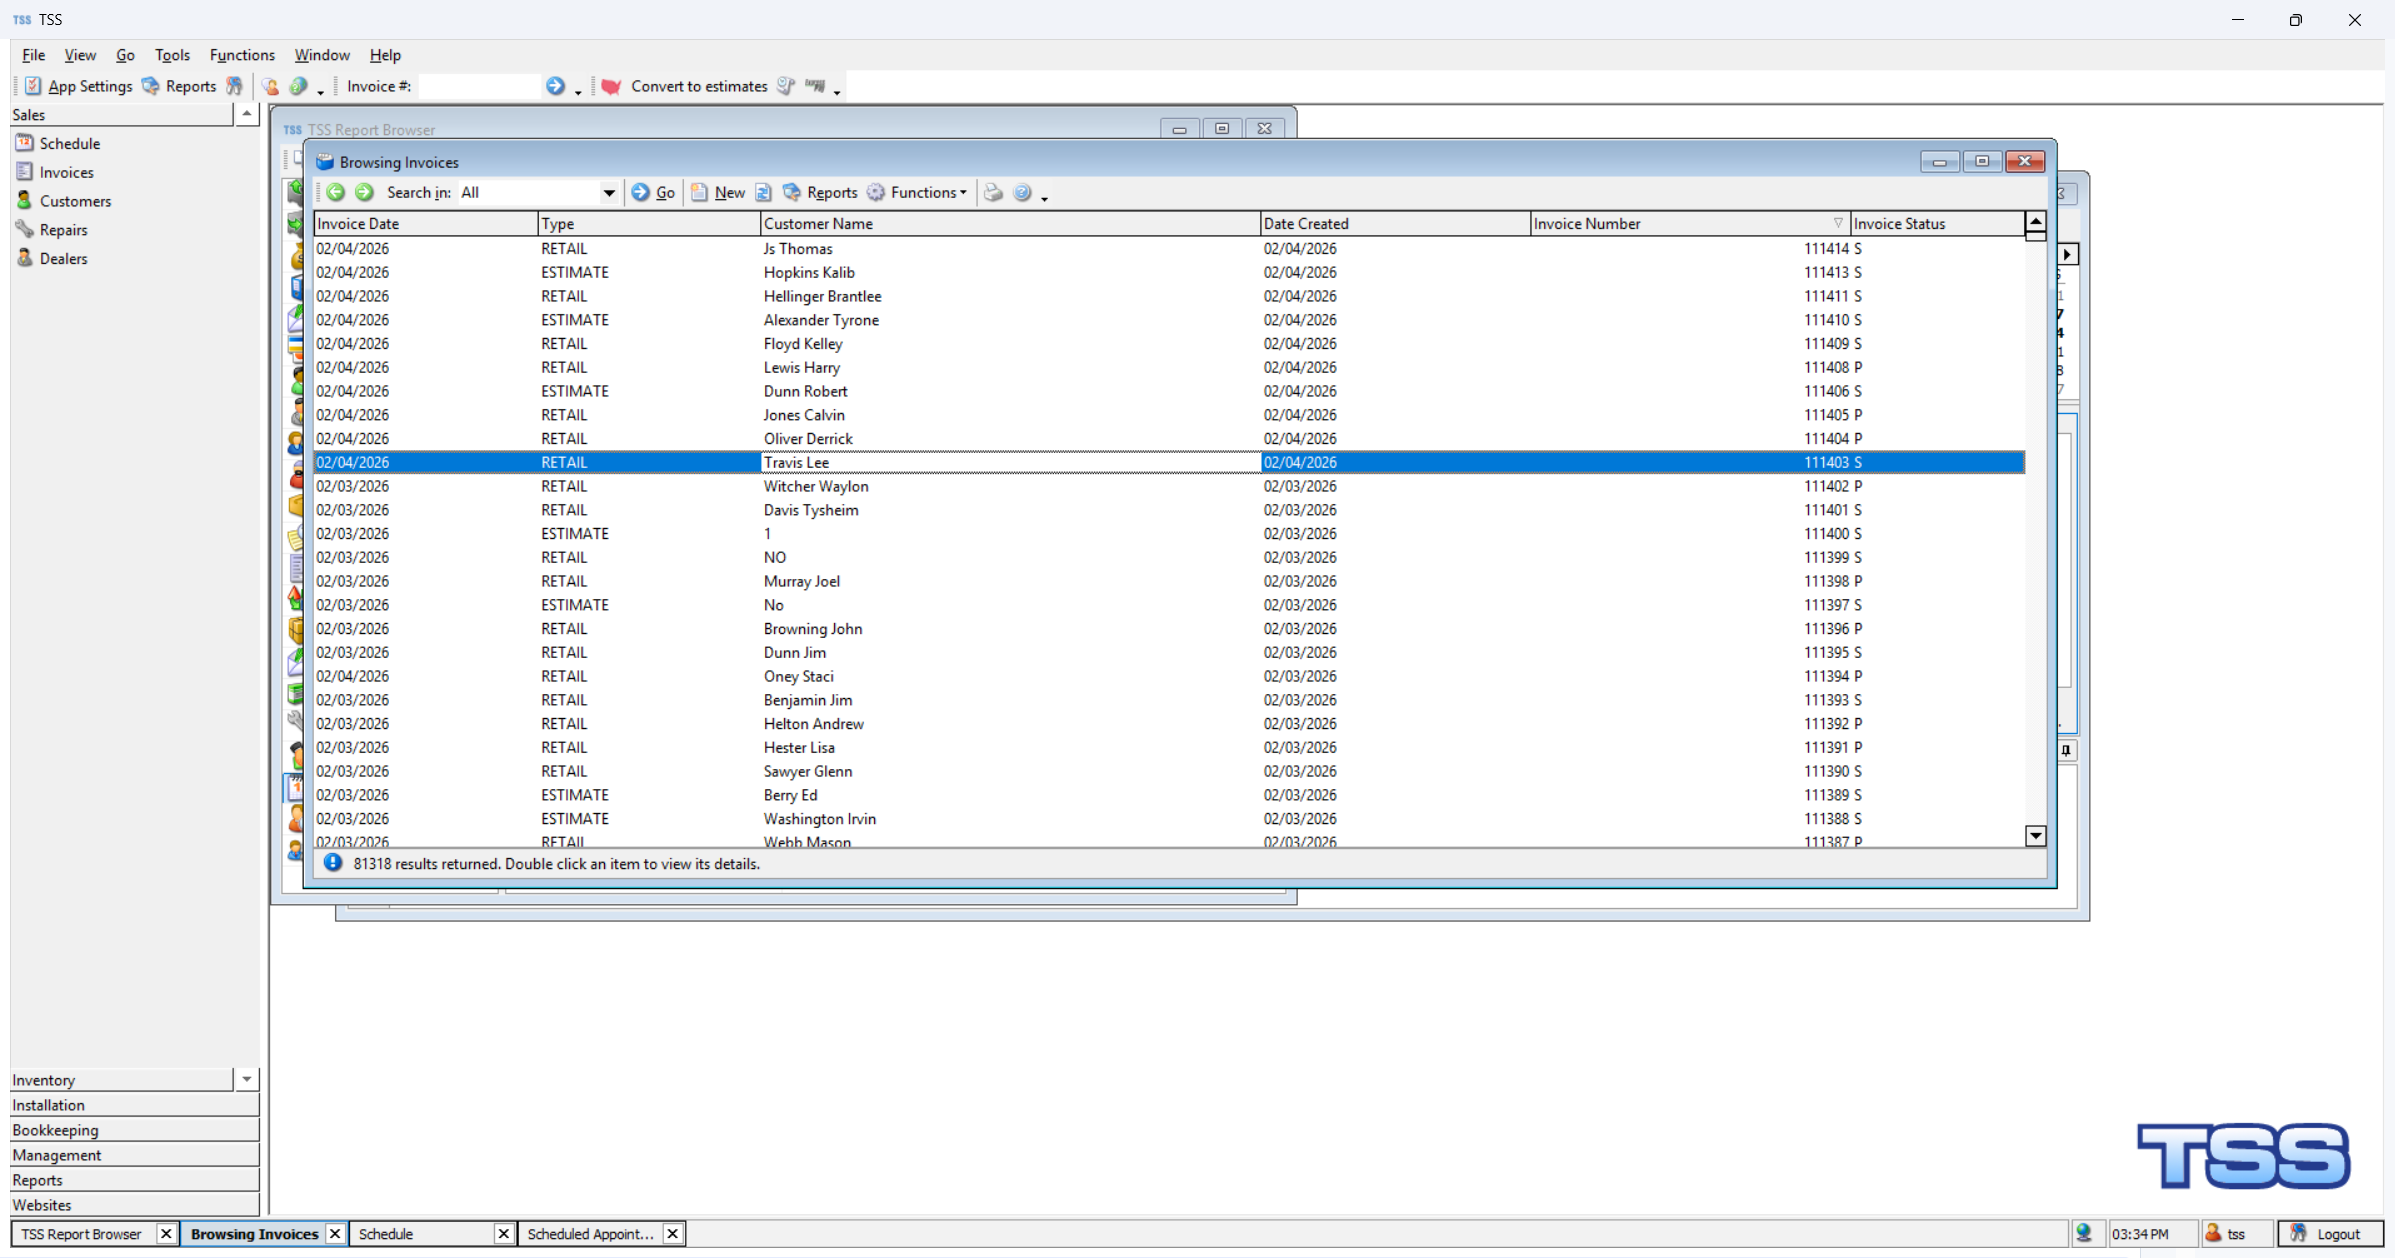Click the printer icon in invoice toolbar
Viewport: 2395px width, 1258px height.
click(993, 192)
